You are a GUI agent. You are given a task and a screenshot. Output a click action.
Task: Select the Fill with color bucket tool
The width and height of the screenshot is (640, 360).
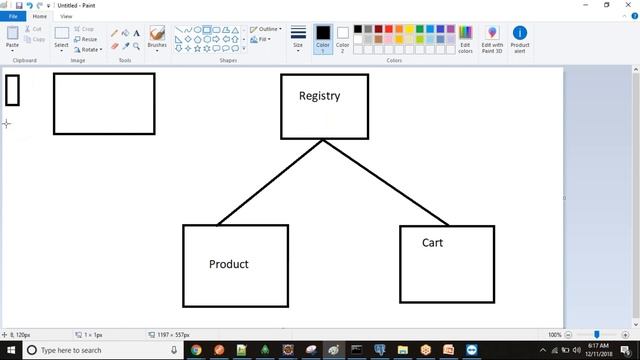point(125,33)
